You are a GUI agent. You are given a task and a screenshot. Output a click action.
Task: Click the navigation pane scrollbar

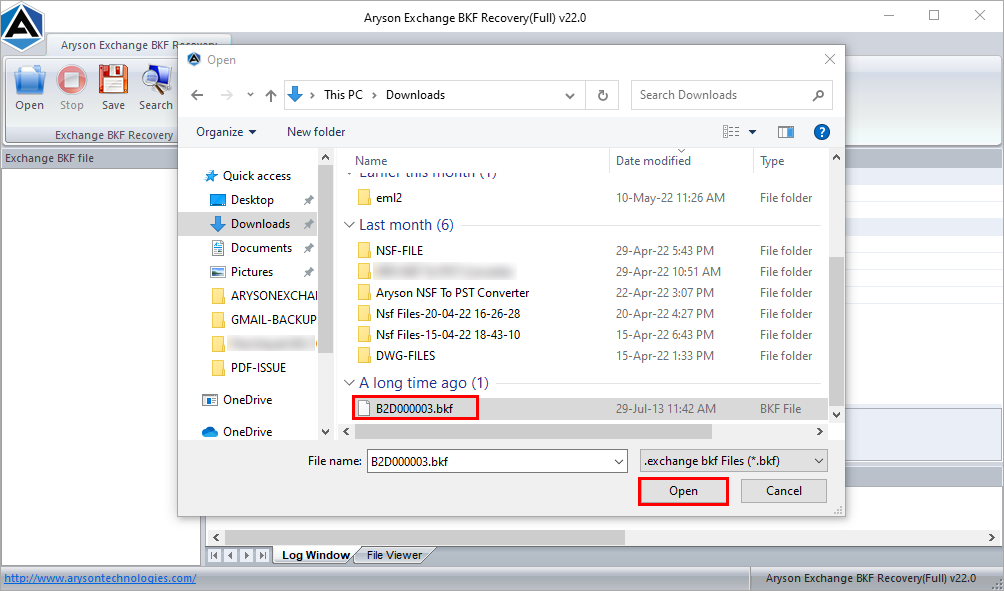point(325,259)
